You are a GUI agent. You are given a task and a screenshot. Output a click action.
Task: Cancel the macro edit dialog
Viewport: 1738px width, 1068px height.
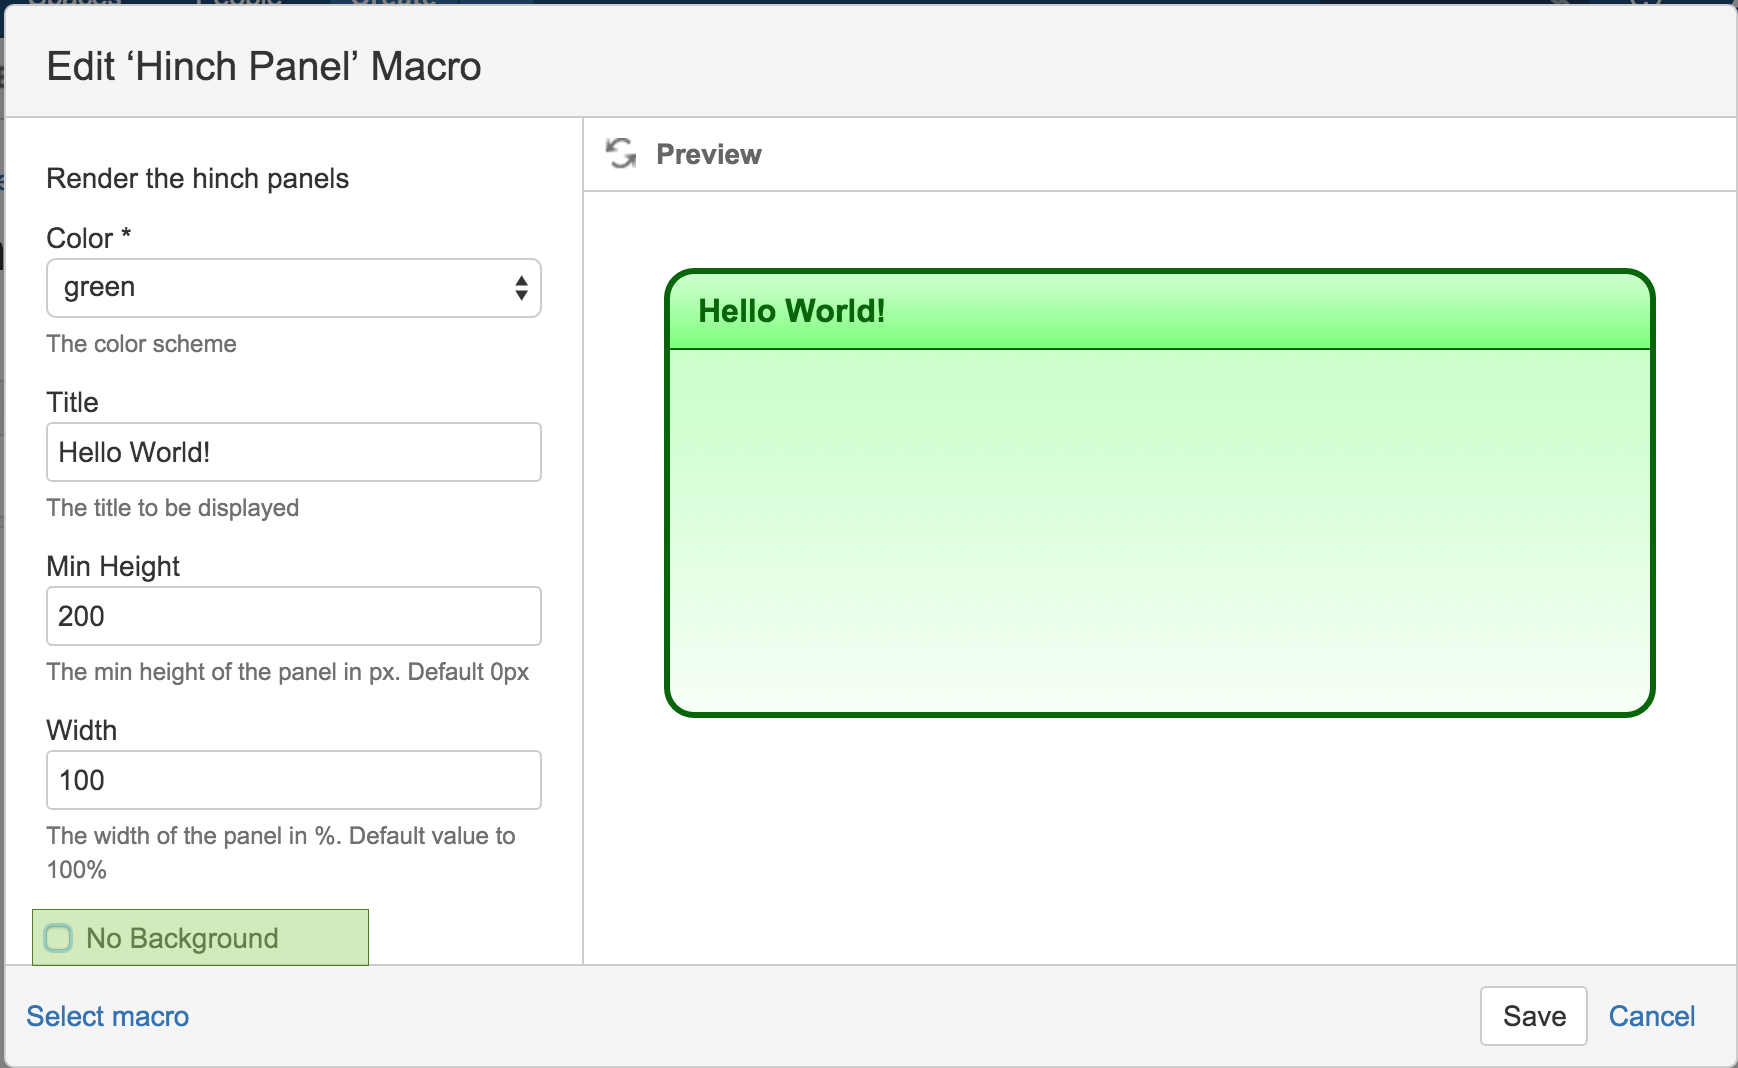(1651, 1016)
